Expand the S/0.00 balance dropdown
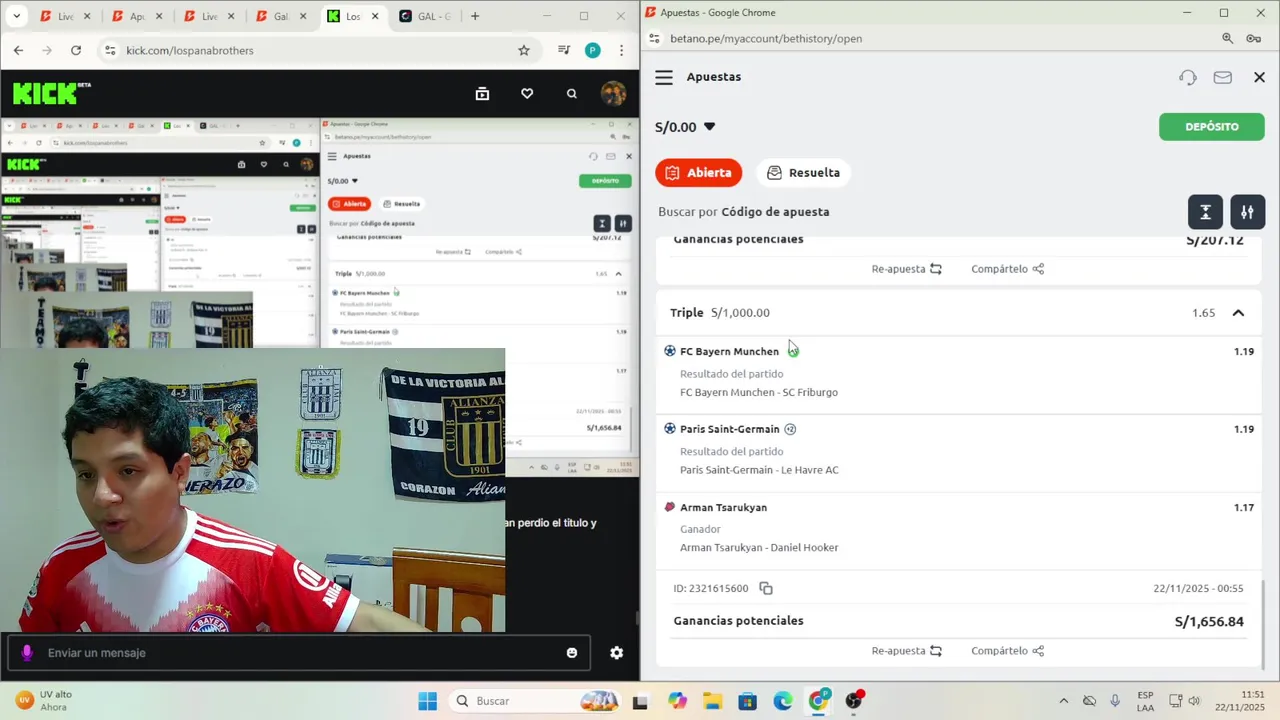 [x=685, y=127]
